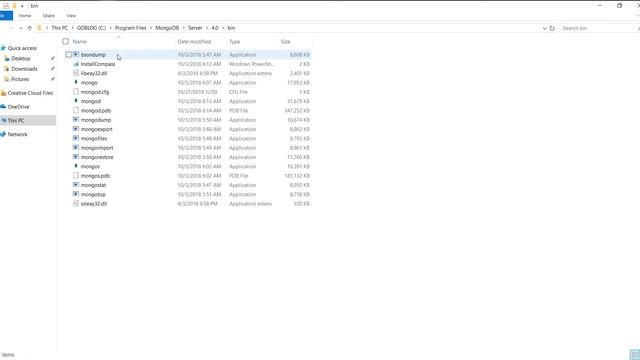The width and height of the screenshot is (640, 360).
Task: Click the mongoexport application icon
Action: (76, 129)
